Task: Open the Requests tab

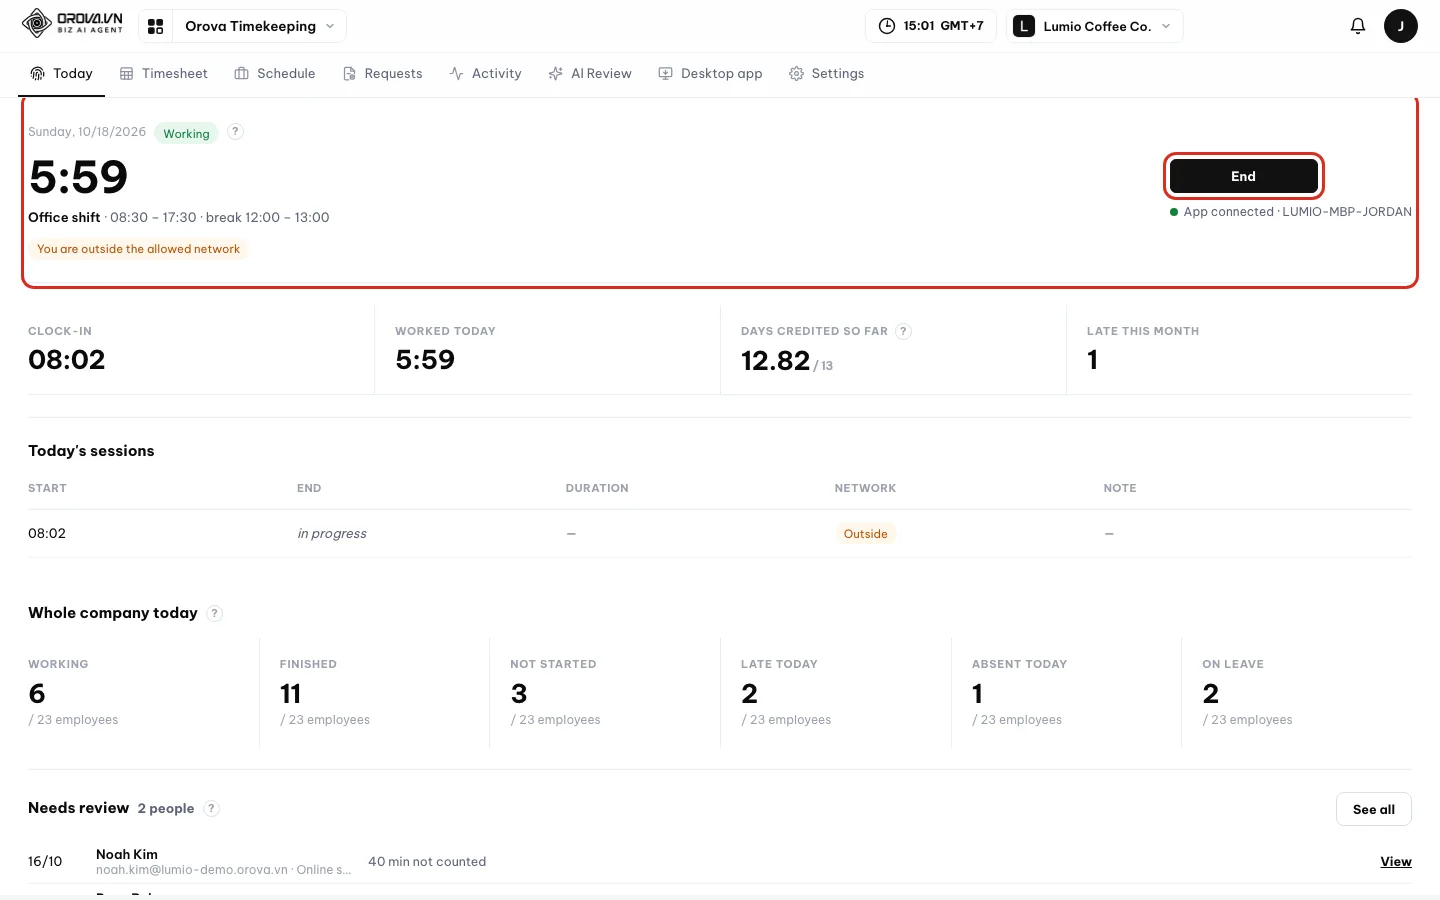Action: click(383, 73)
